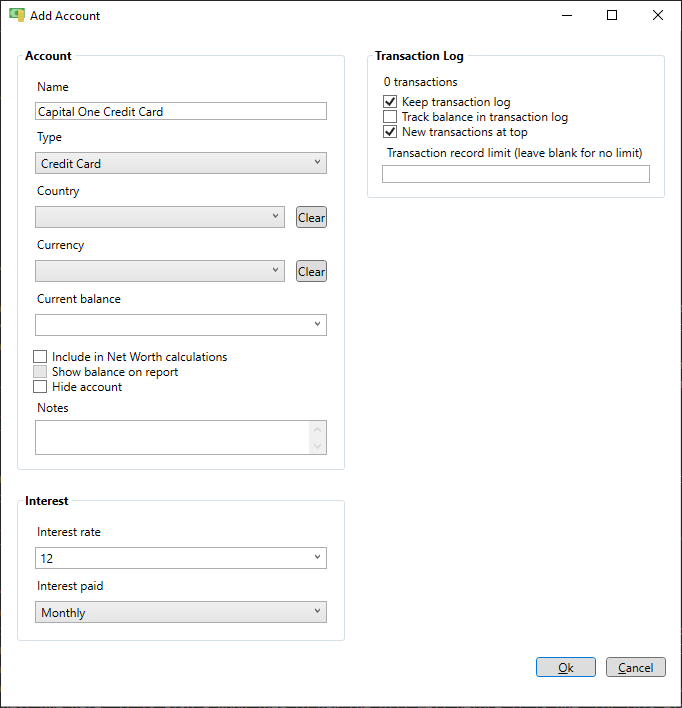The width and height of the screenshot is (682, 708).
Task: Clear the Currency selection
Action: (x=311, y=271)
